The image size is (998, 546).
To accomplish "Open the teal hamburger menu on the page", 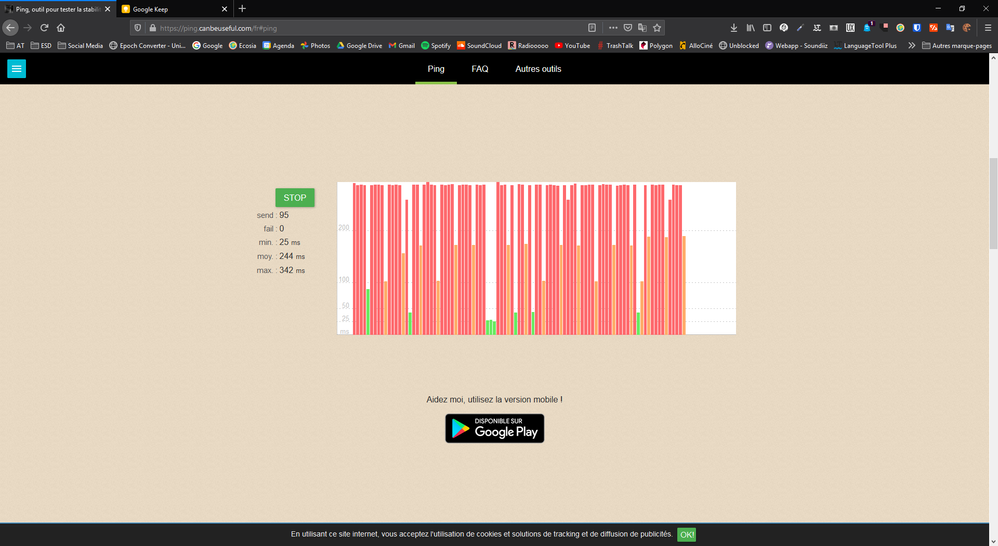I will (x=16, y=69).
